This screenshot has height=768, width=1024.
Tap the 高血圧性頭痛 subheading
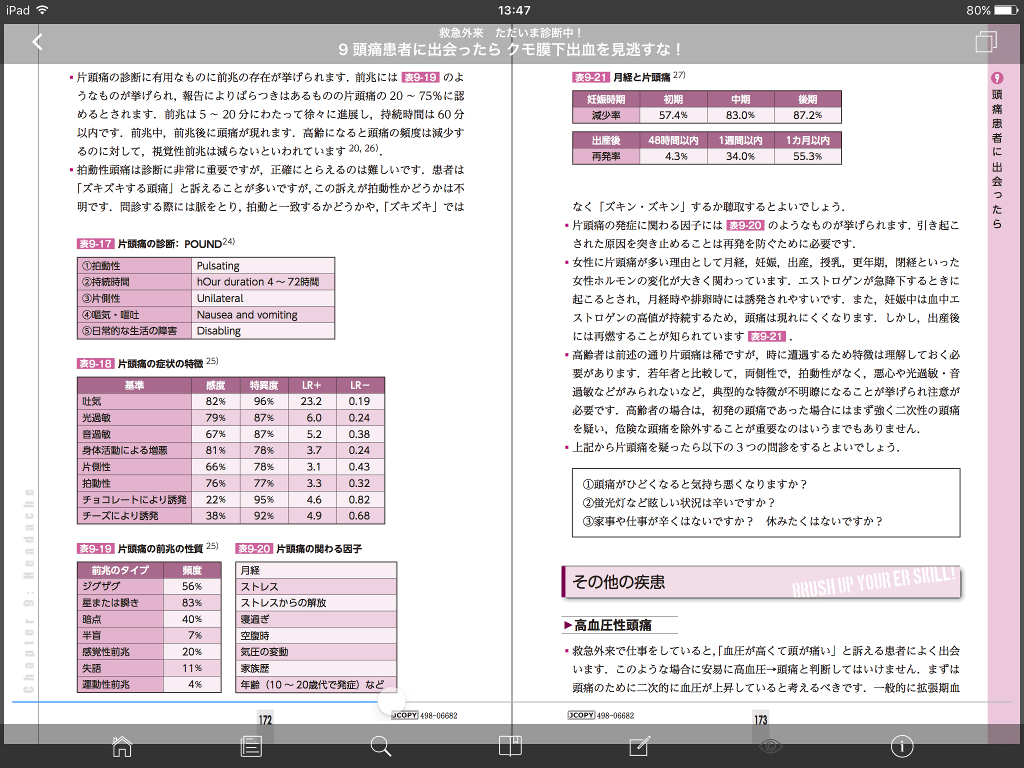click(613, 625)
